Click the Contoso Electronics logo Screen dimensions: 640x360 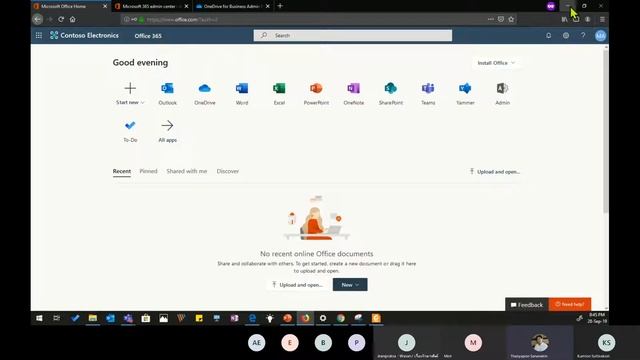point(84,36)
